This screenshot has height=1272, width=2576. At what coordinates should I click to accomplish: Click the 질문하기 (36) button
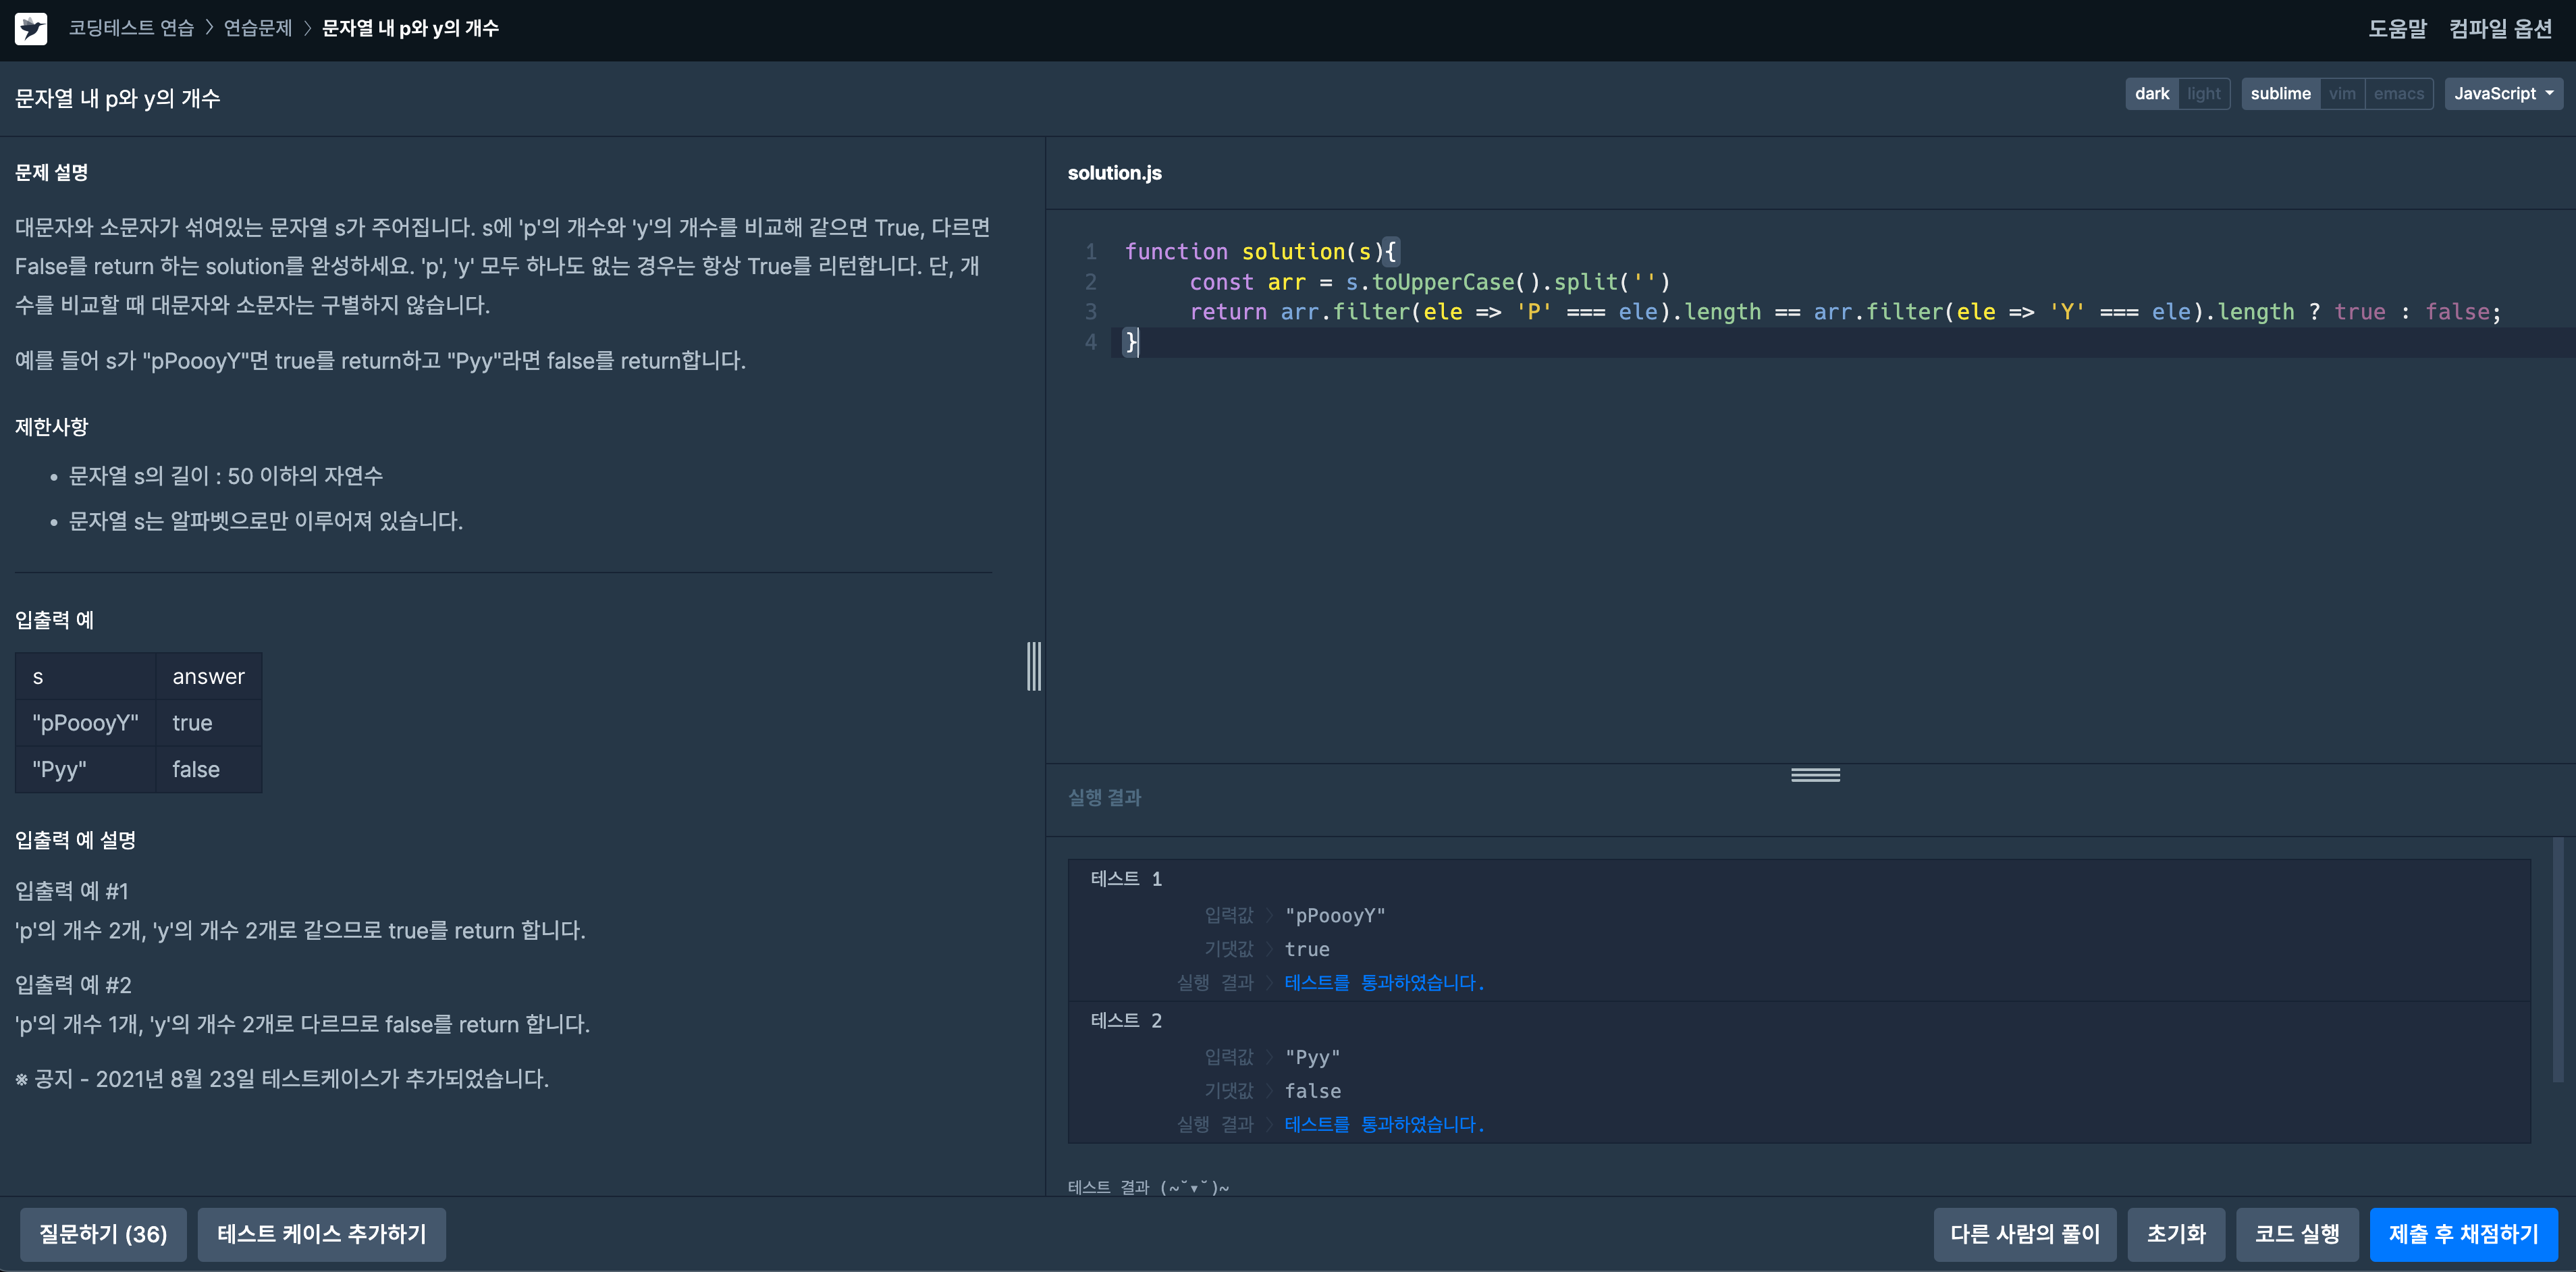coord(103,1233)
